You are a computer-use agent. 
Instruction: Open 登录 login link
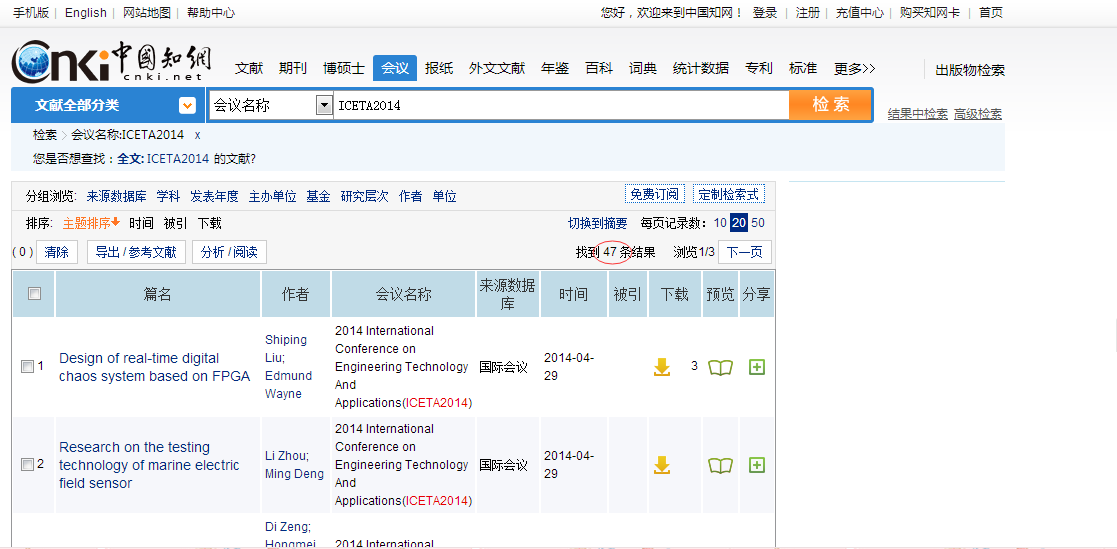765,13
